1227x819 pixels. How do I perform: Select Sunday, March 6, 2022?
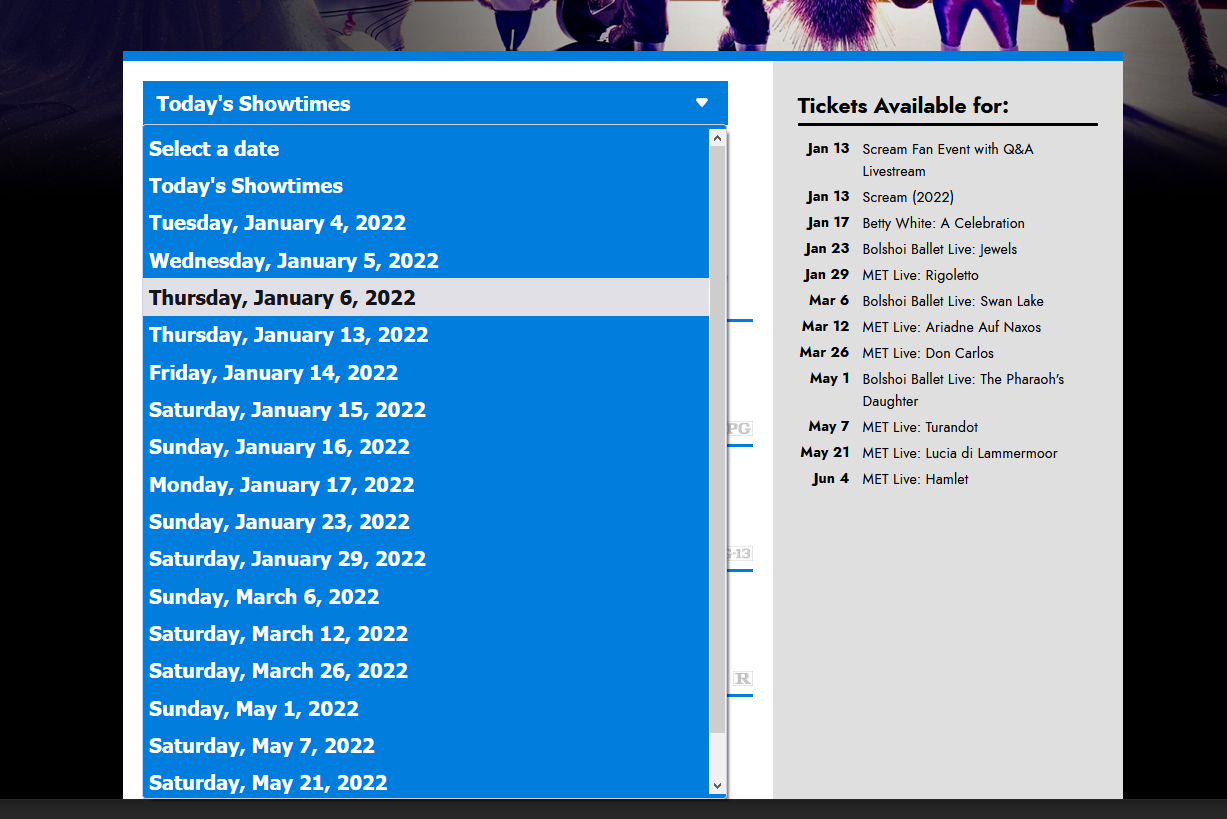pos(426,597)
